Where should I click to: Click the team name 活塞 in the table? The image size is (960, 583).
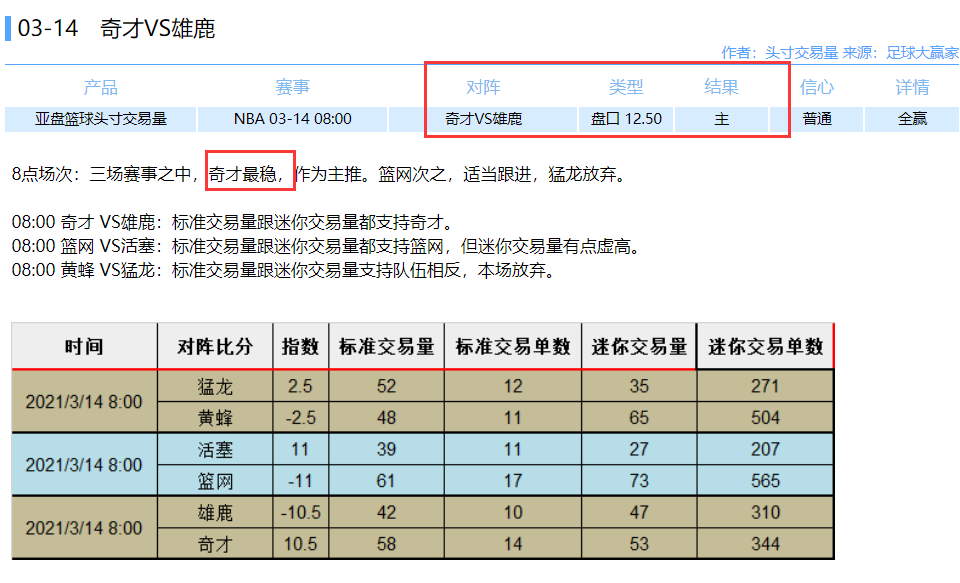(215, 449)
